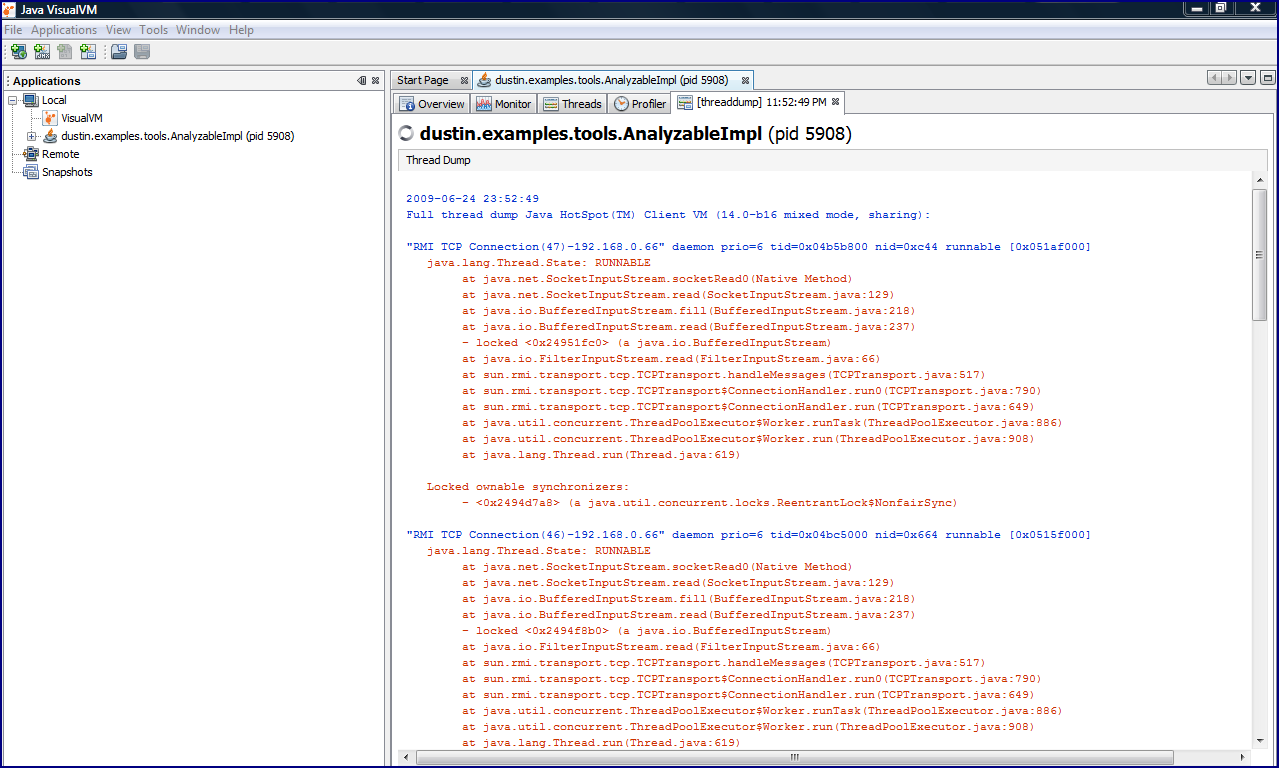Screen dimensions: 1279x768
Task: Click the 'Full thread dump Java HotSpot' line
Action: 668,215
